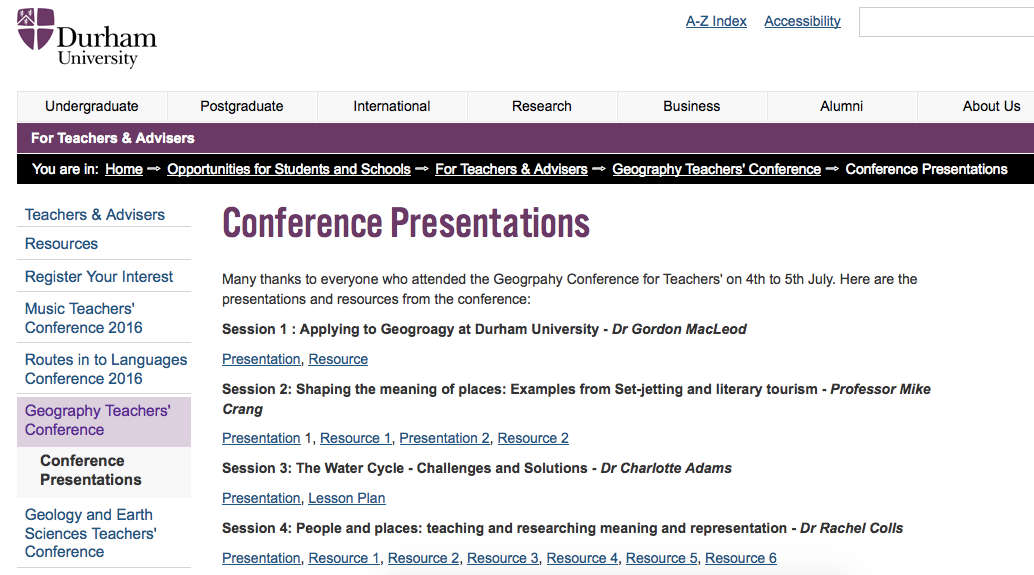Image resolution: width=1034 pixels, height=575 pixels.
Task: Open the A-Z Index link
Action: 716,21
